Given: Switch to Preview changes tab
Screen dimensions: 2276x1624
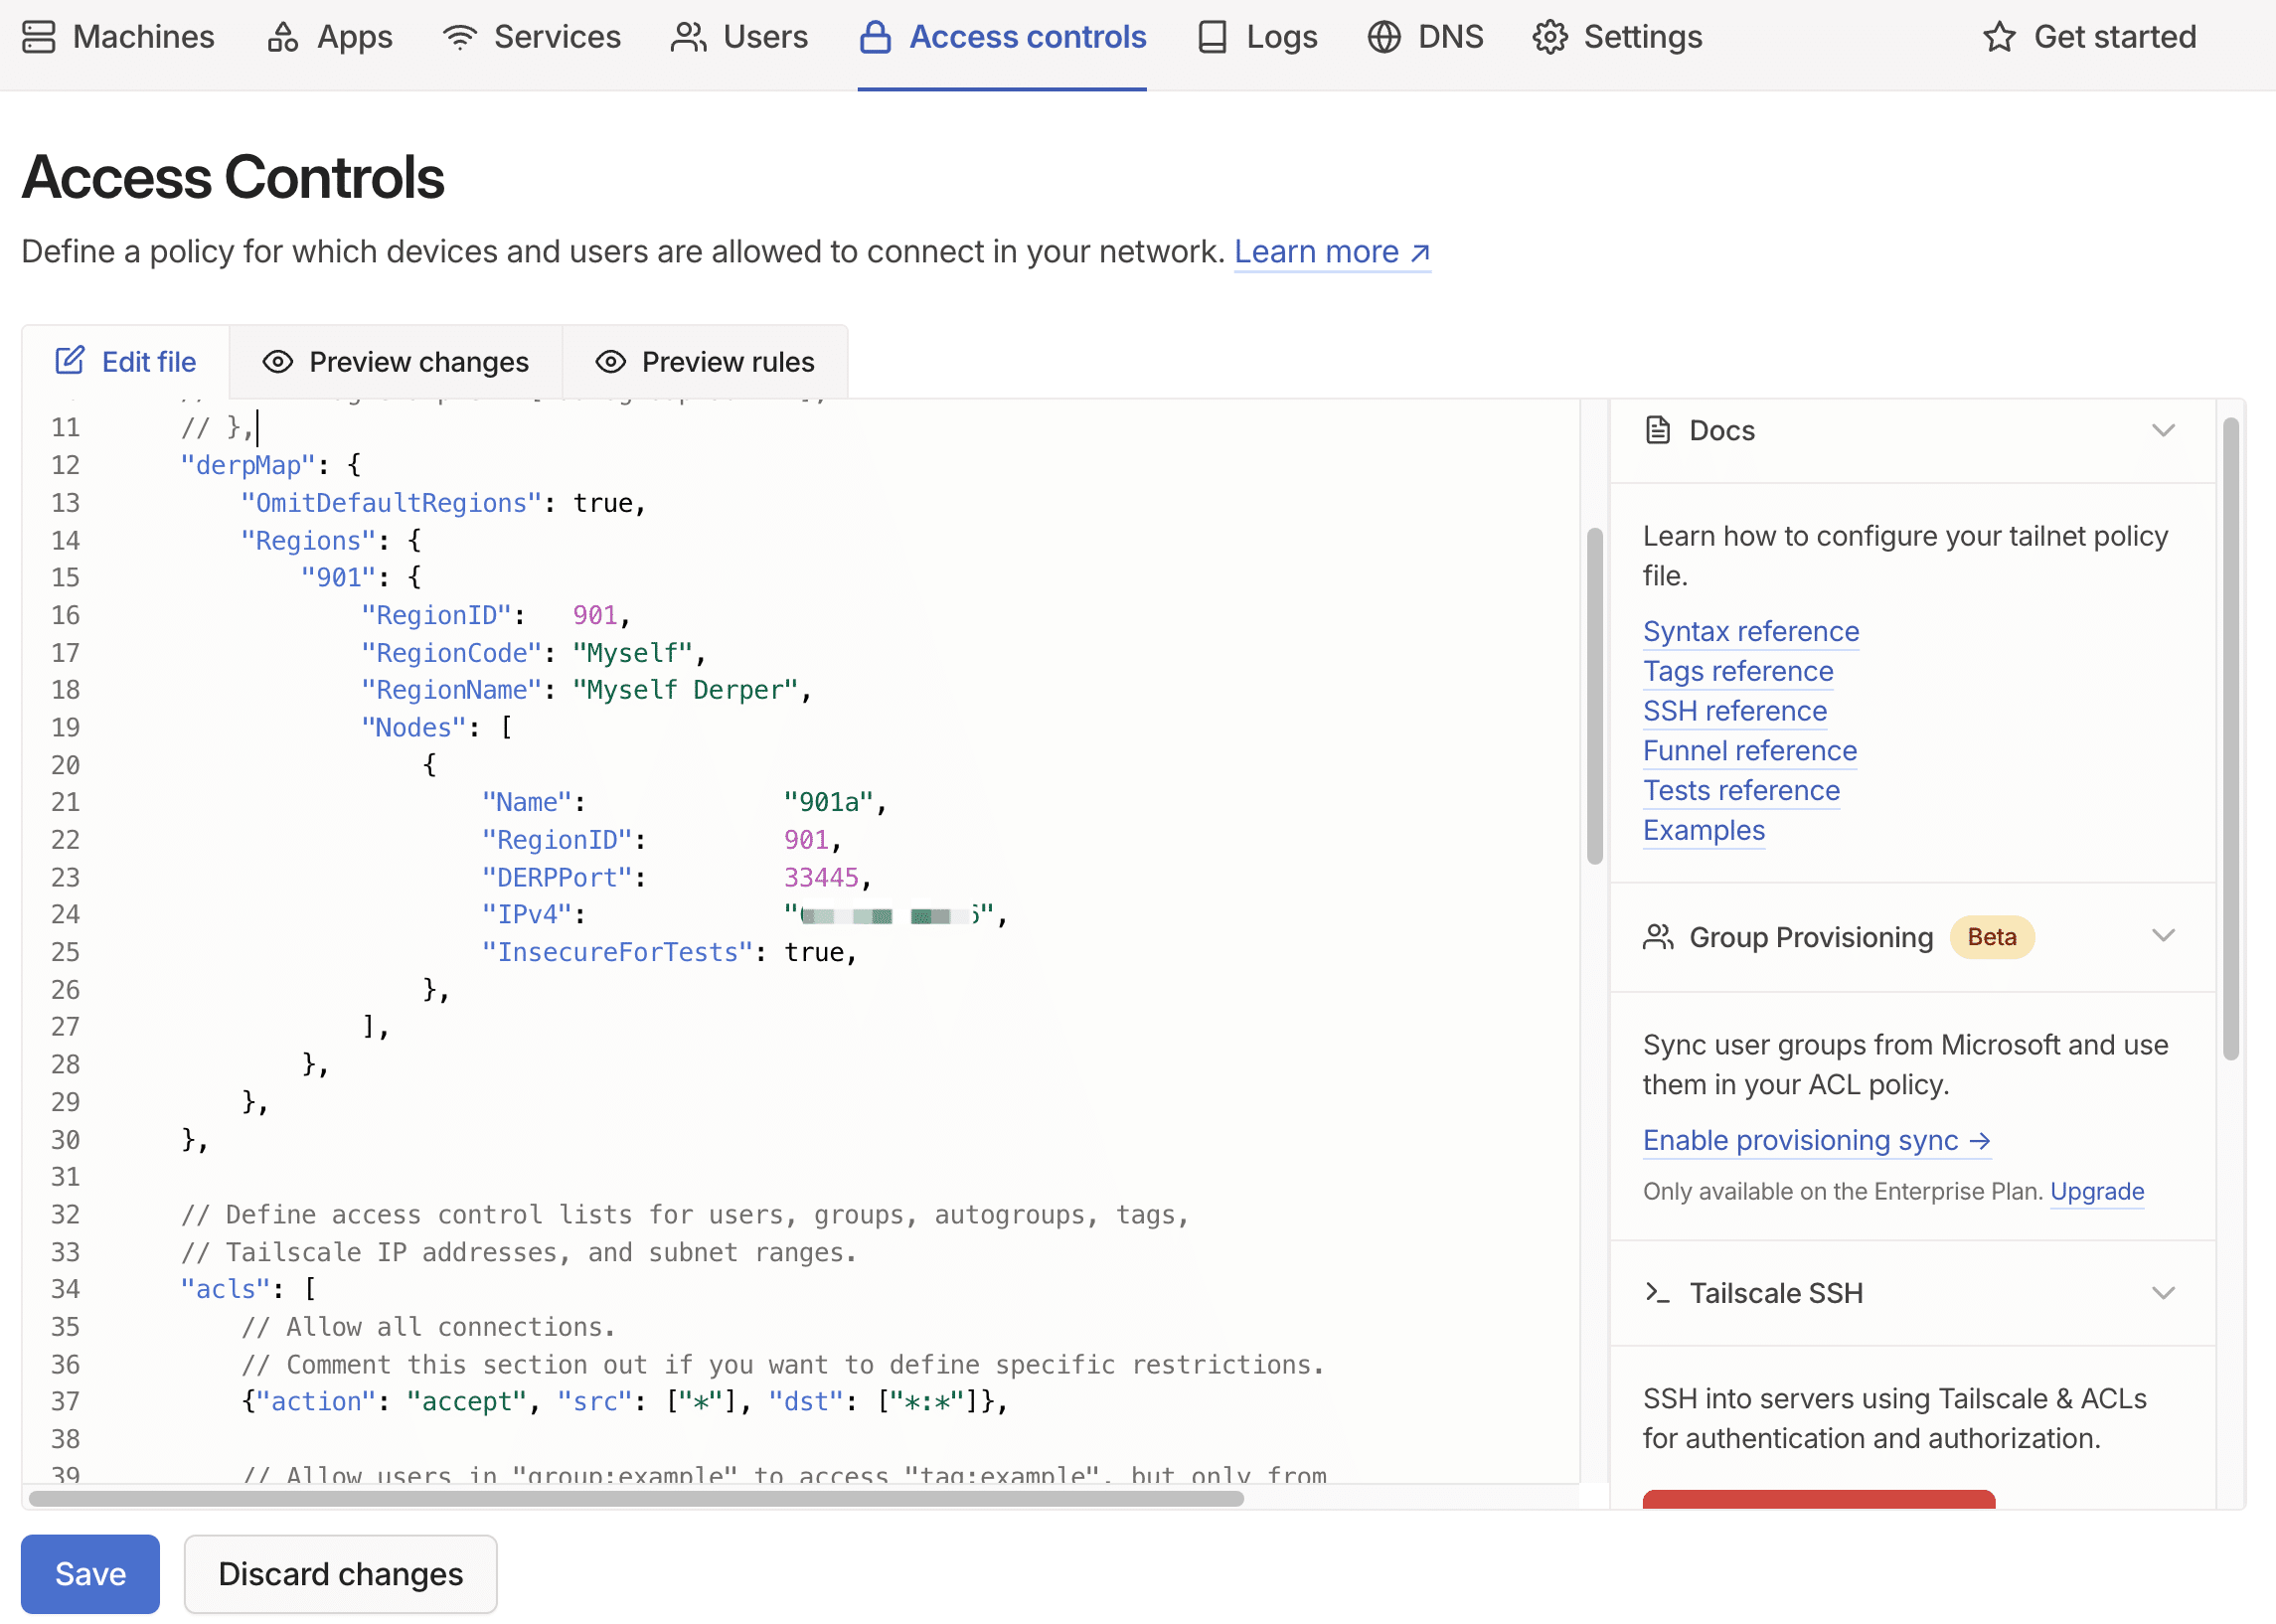Looking at the screenshot, I should pos(396,361).
